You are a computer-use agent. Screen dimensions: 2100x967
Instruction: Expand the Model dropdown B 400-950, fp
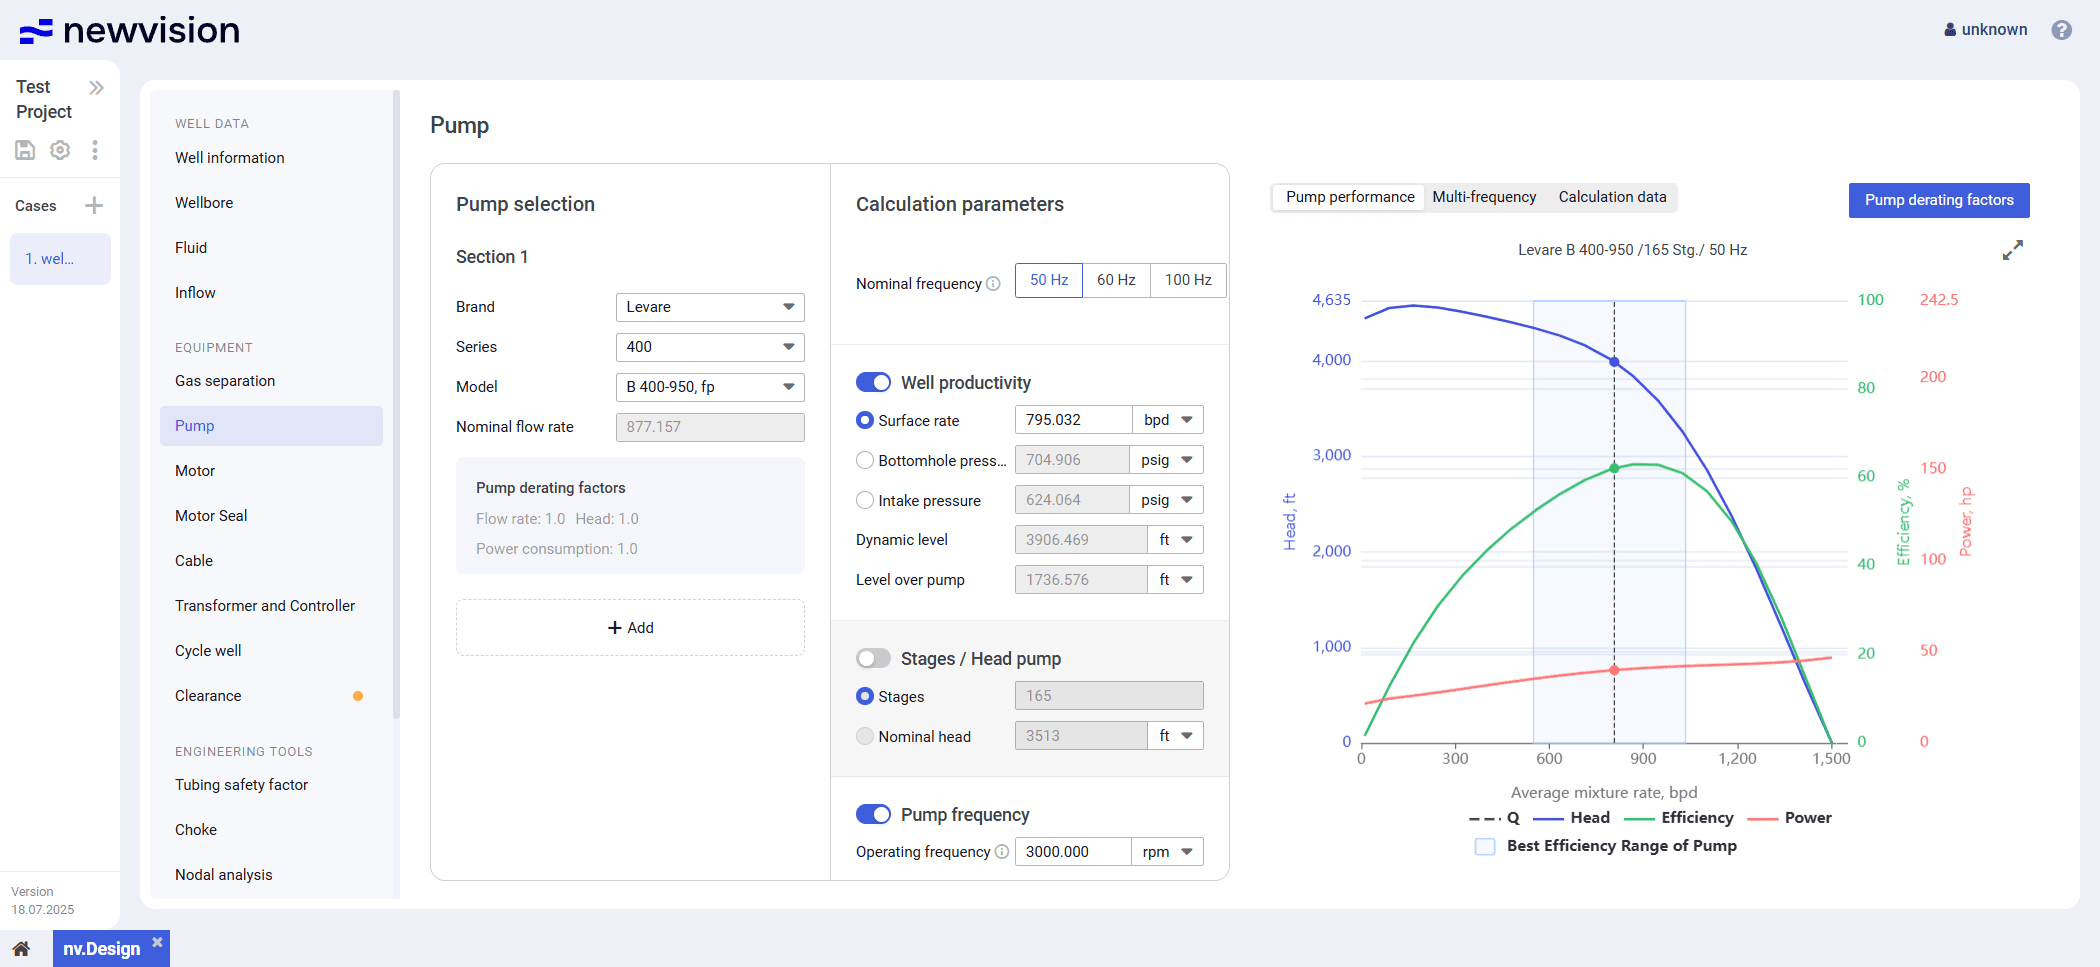tap(710, 387)
